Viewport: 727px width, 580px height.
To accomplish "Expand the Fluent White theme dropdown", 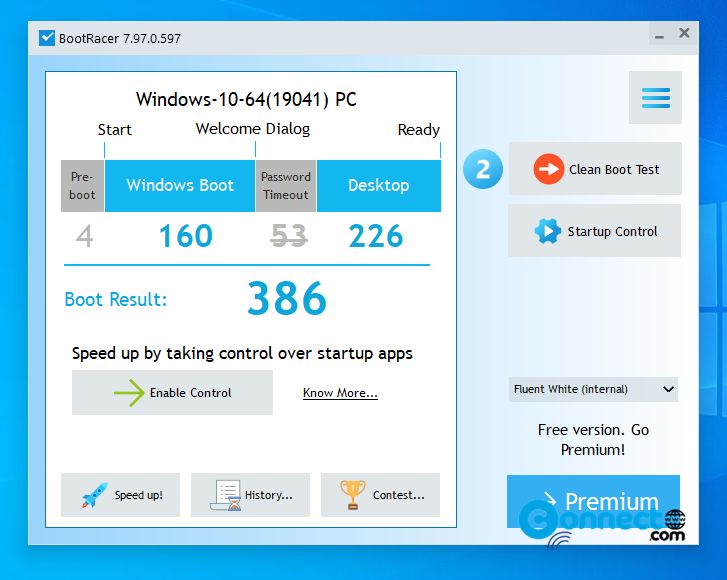I will pos(593,389).
